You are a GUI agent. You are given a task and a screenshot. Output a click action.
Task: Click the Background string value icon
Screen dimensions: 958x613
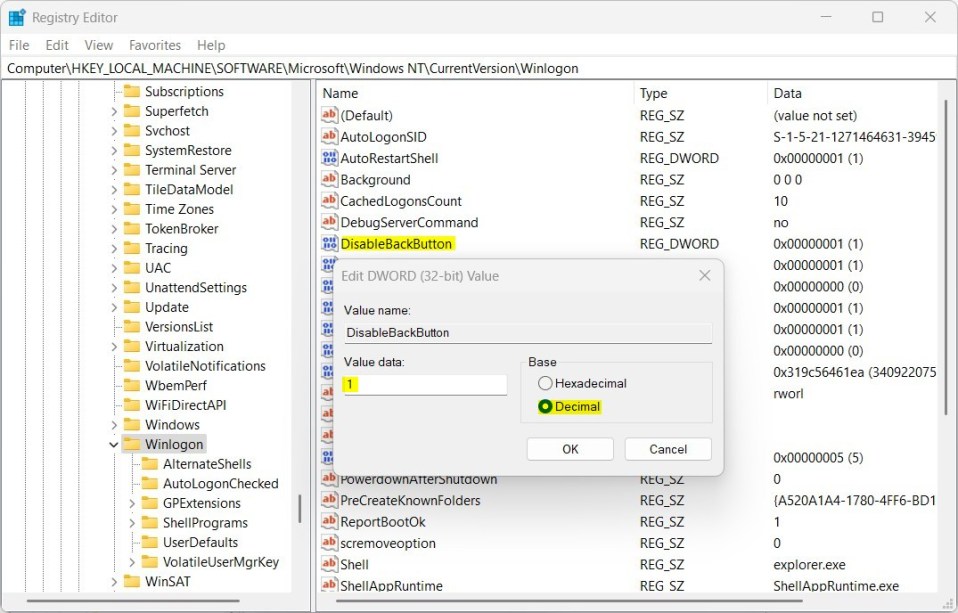329,179
